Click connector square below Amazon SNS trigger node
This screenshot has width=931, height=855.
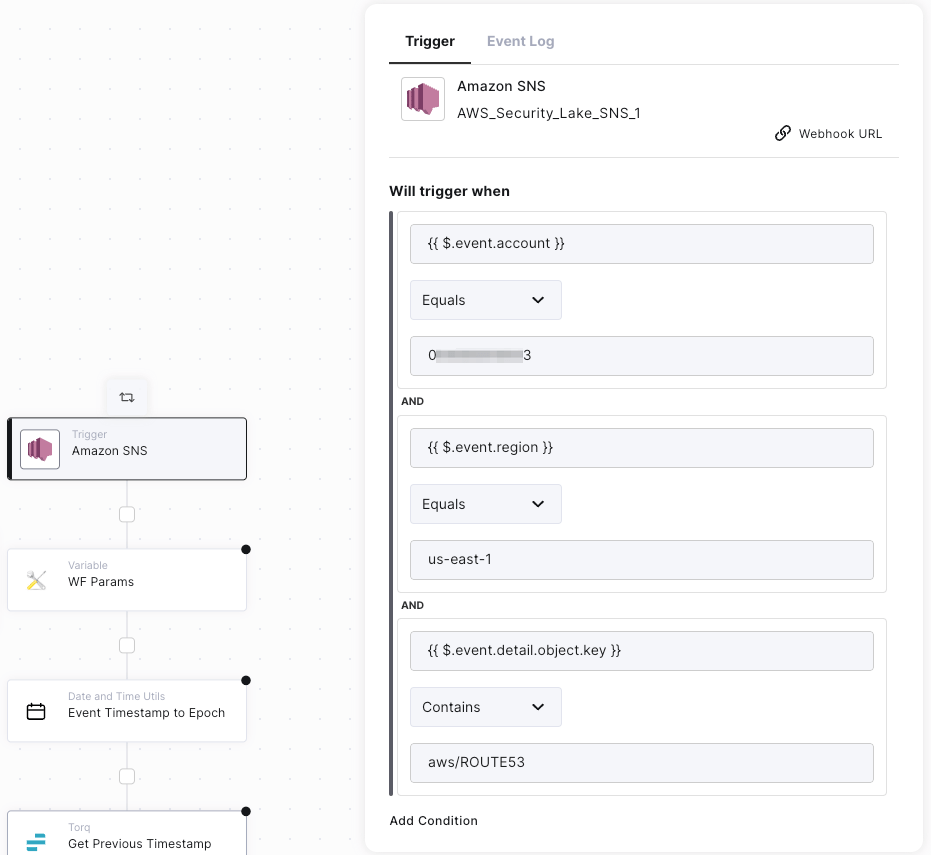127,514
